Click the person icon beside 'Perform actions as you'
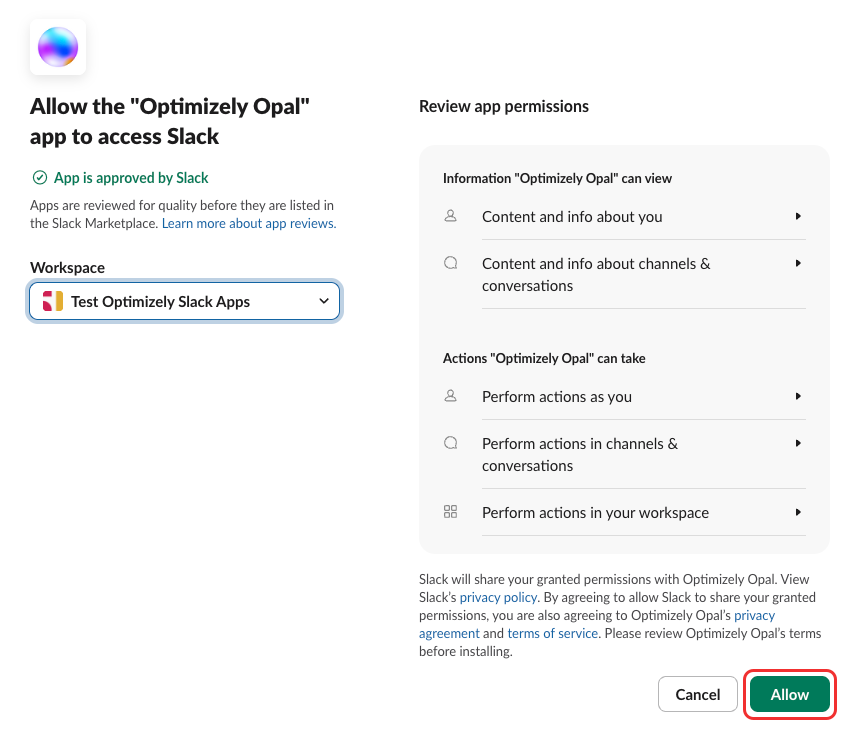Image resolution: width=852 pixels, height=737 pixels. click(x=450, y=396)
